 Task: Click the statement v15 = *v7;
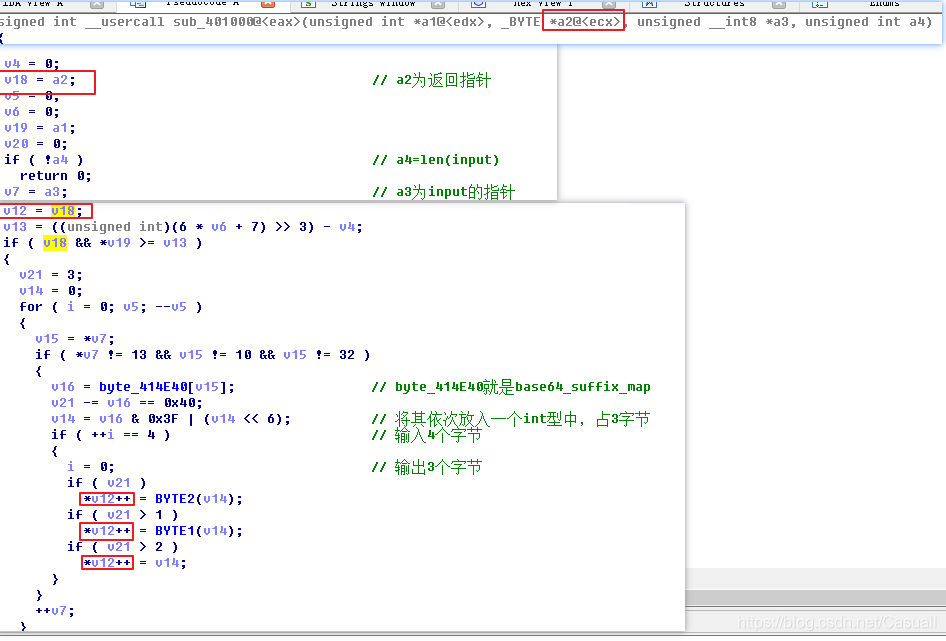pos(75,339)
